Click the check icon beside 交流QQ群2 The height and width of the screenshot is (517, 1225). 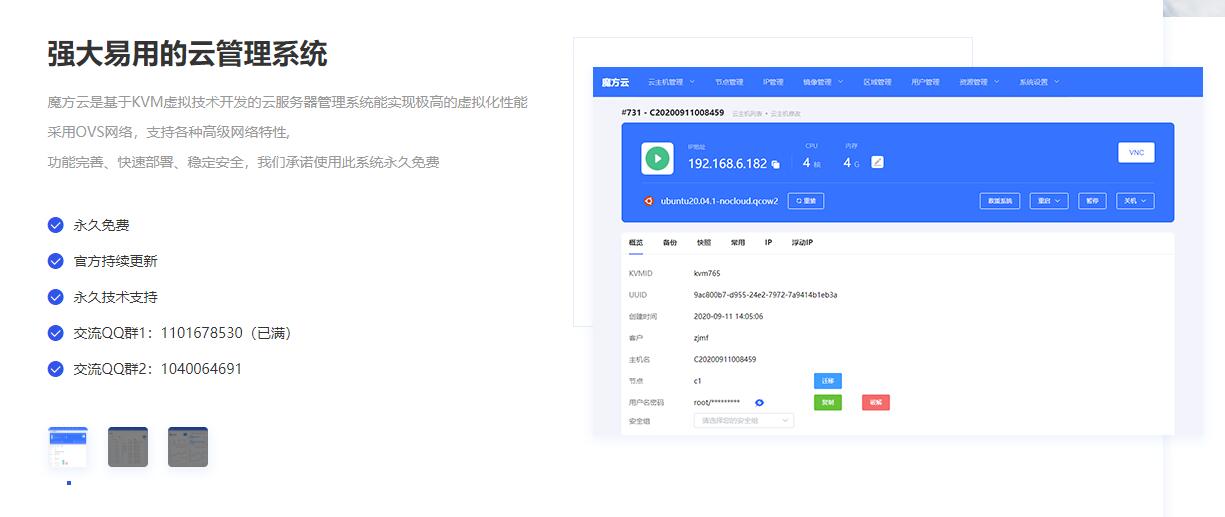point(56,369)
